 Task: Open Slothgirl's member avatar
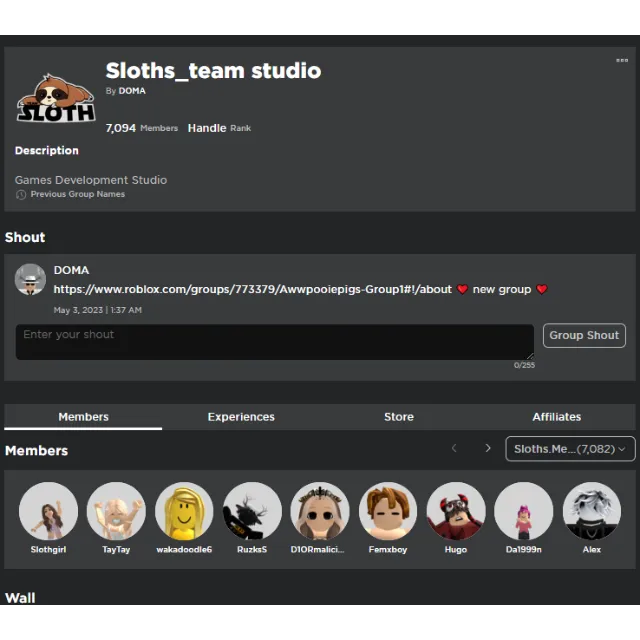[48, 511]
